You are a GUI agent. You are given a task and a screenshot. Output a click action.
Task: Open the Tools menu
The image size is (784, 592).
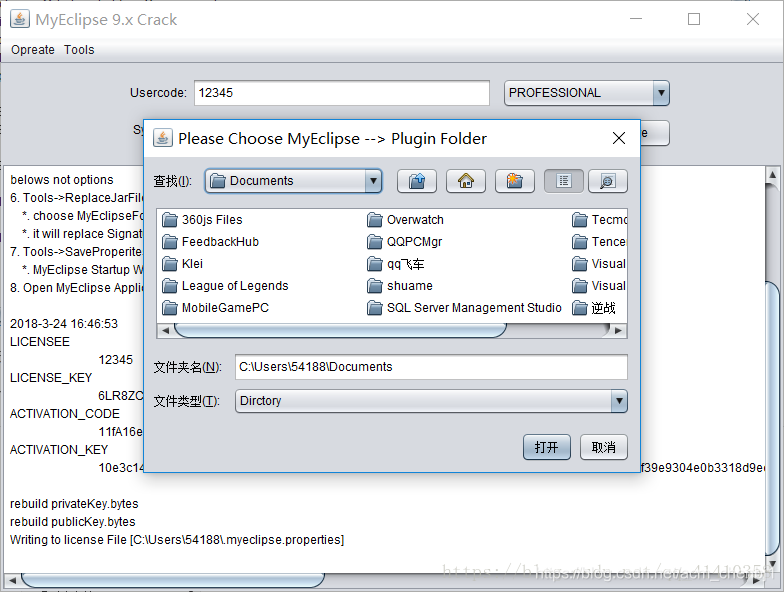(79, 50)
